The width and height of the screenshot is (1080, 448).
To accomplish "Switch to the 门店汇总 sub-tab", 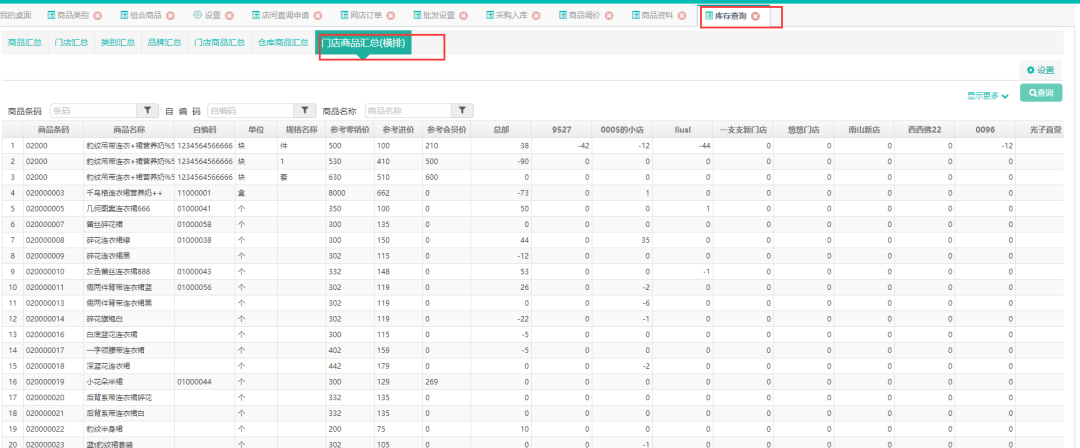I will [69, 43].
